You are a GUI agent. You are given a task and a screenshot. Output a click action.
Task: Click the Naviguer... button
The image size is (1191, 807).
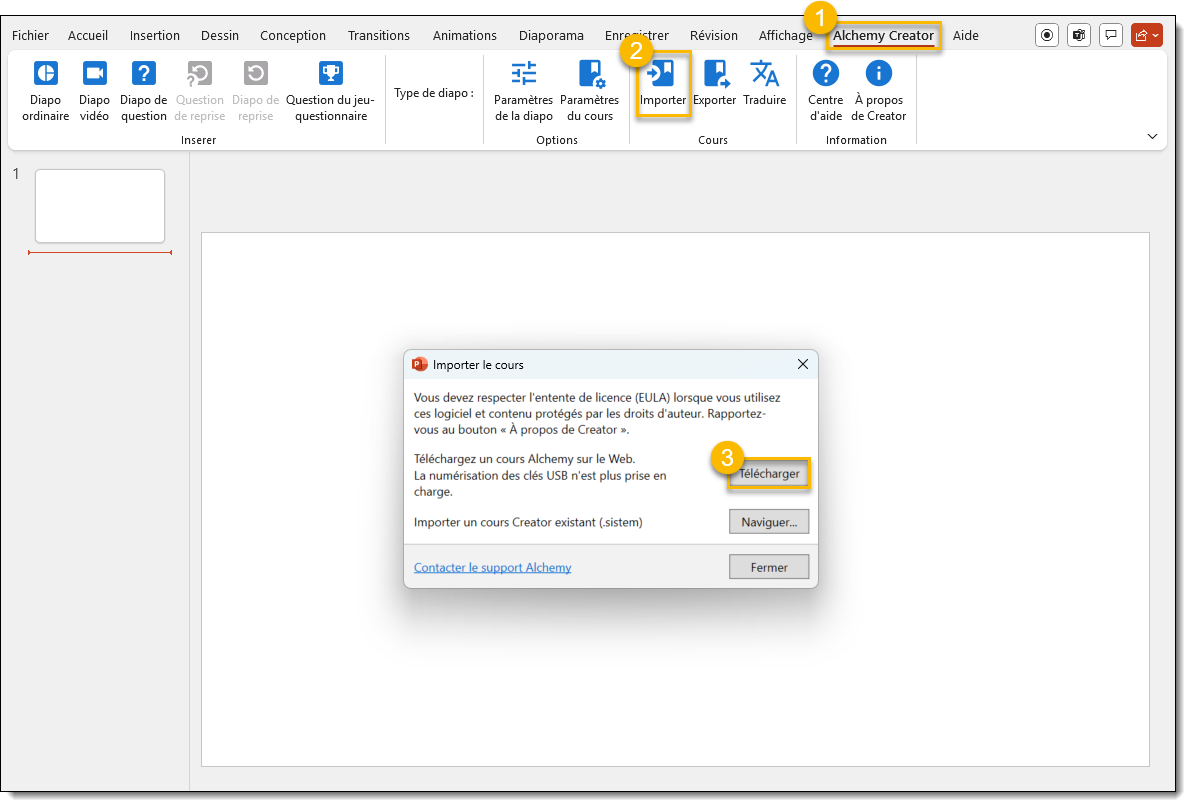(x=768, y=522)
